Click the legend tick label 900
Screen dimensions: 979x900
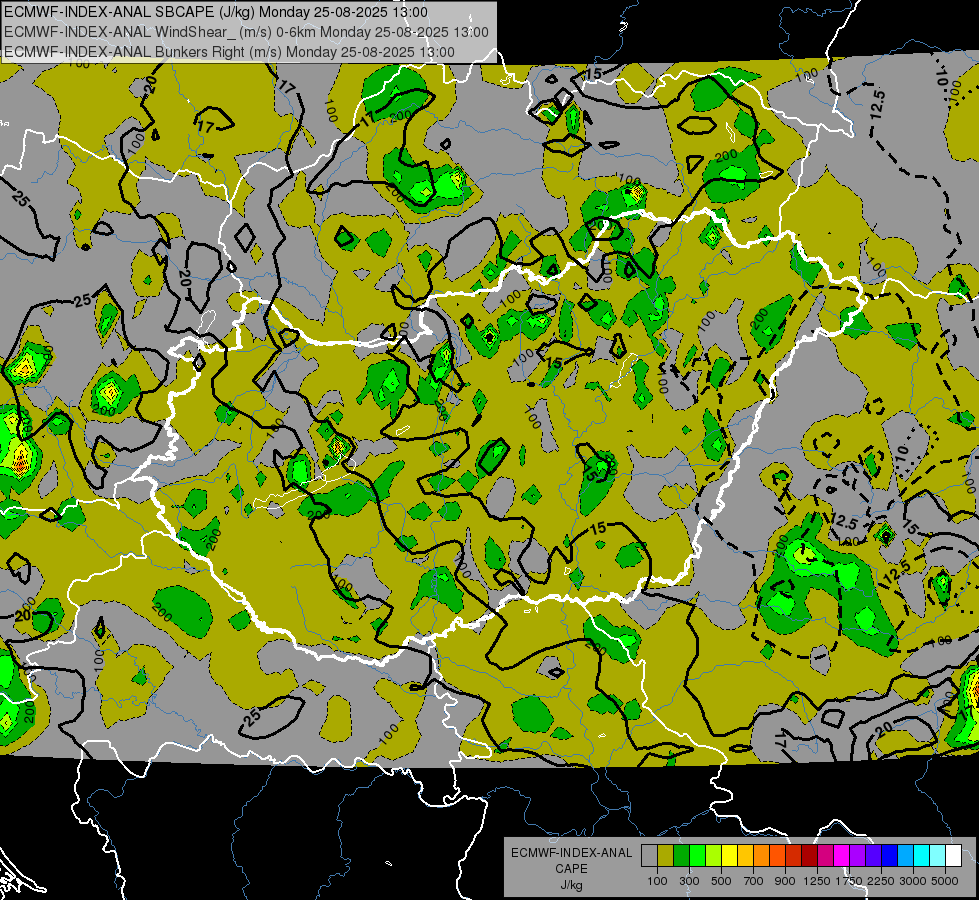coord(785,881)
